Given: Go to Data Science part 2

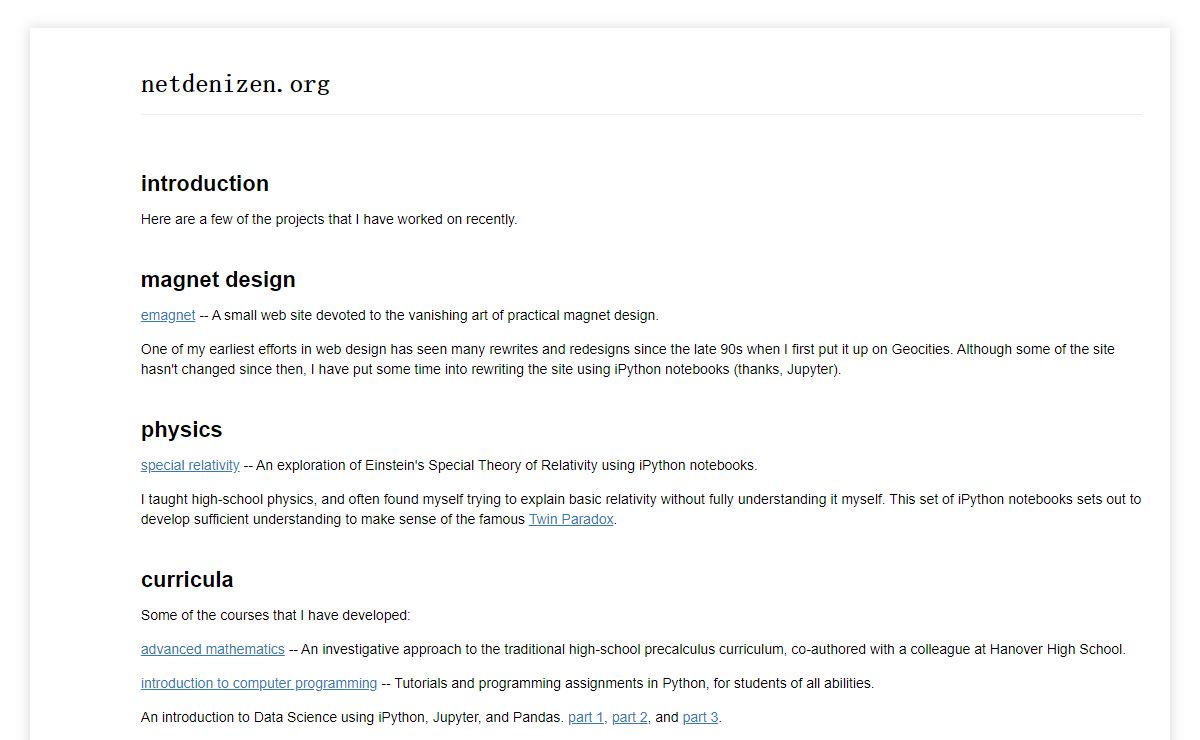Looking at the screenshot, I should [x=630, y=717].
